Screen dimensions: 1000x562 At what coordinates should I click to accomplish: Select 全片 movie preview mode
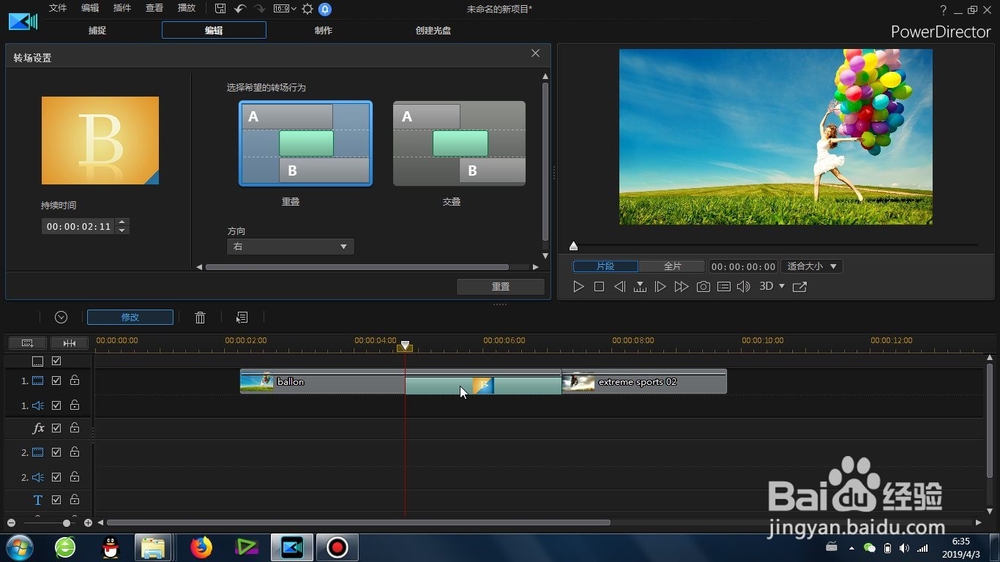pyautogui.click(x=672, y=266)
